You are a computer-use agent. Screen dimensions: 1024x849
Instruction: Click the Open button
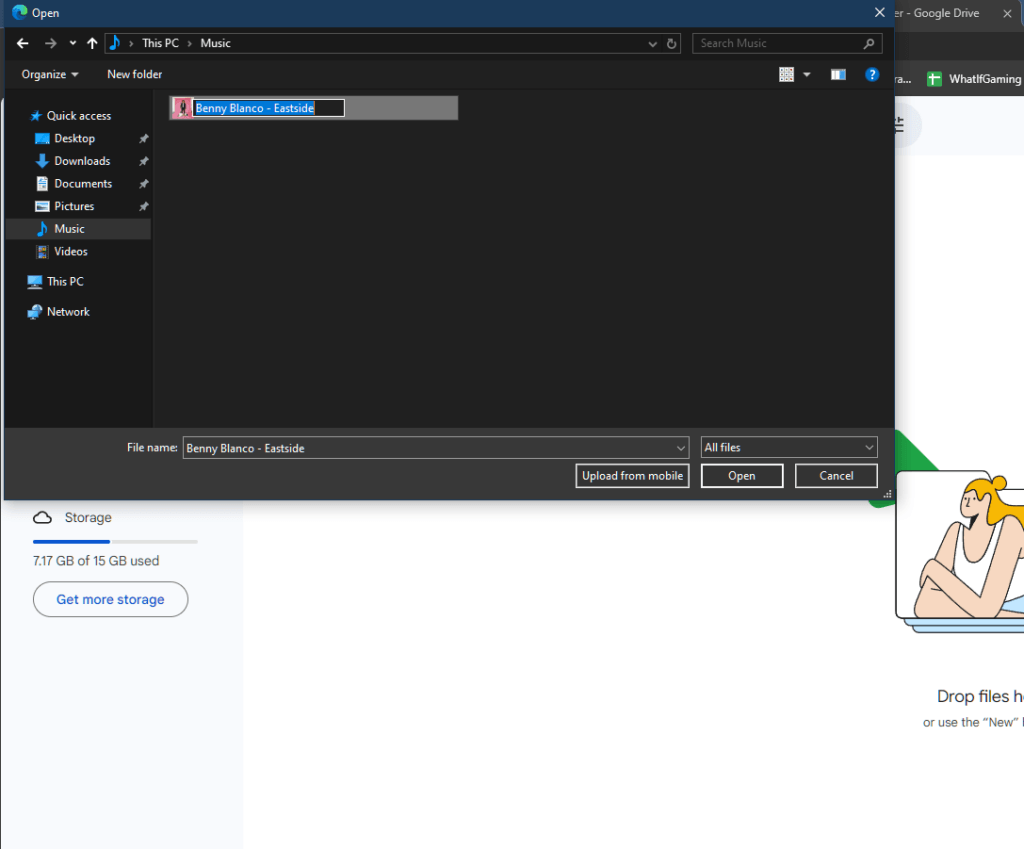742,475
